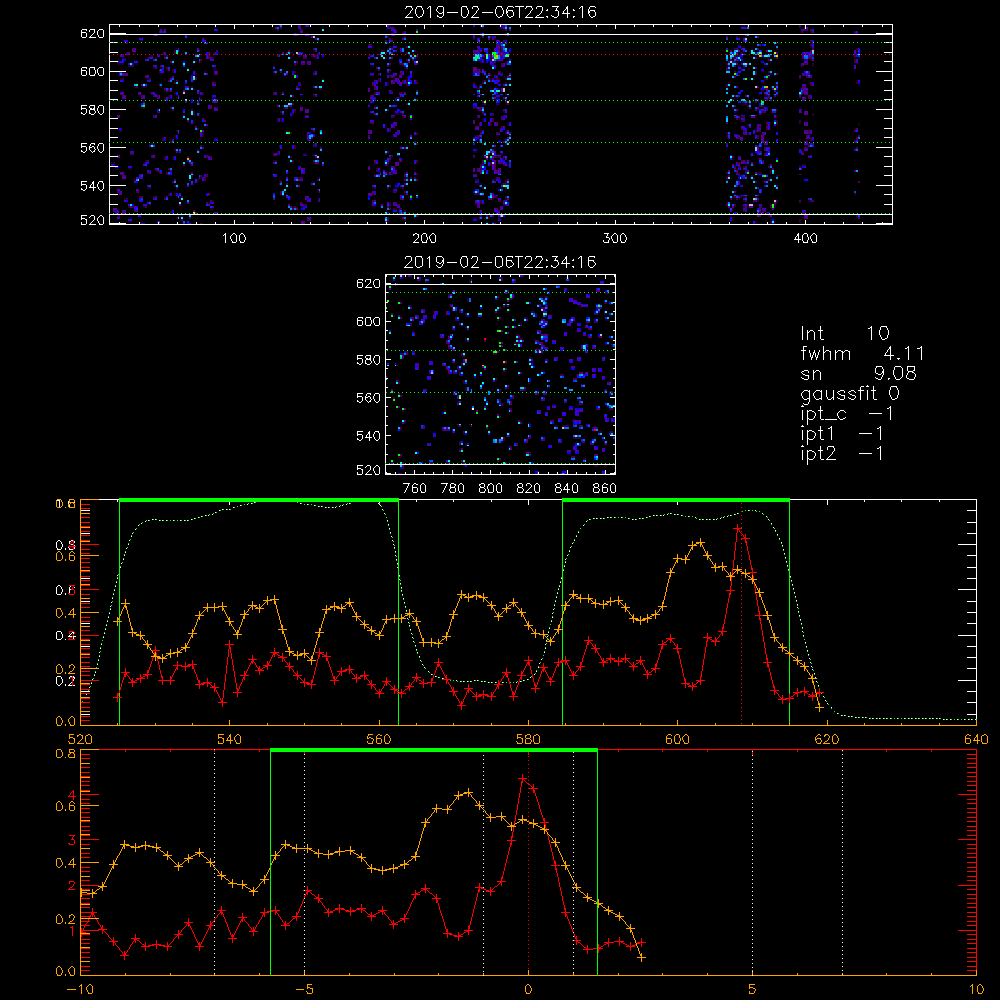Click the right thick green bar atop the upper line plot
Screen dimensions: 1000x1000
coord(676,500)
